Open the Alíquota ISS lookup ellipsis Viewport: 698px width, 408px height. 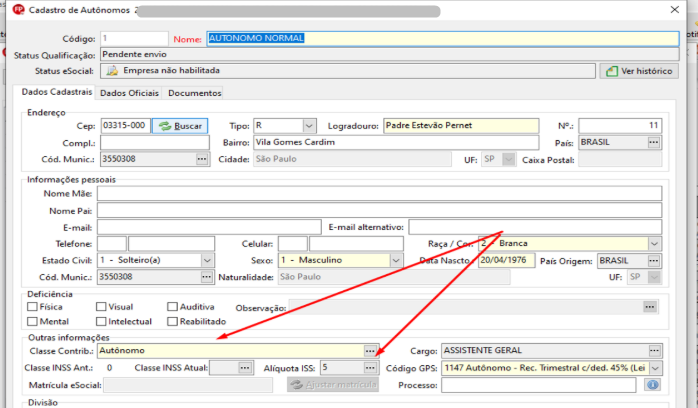pyautogui.click(x=370, y=368)
